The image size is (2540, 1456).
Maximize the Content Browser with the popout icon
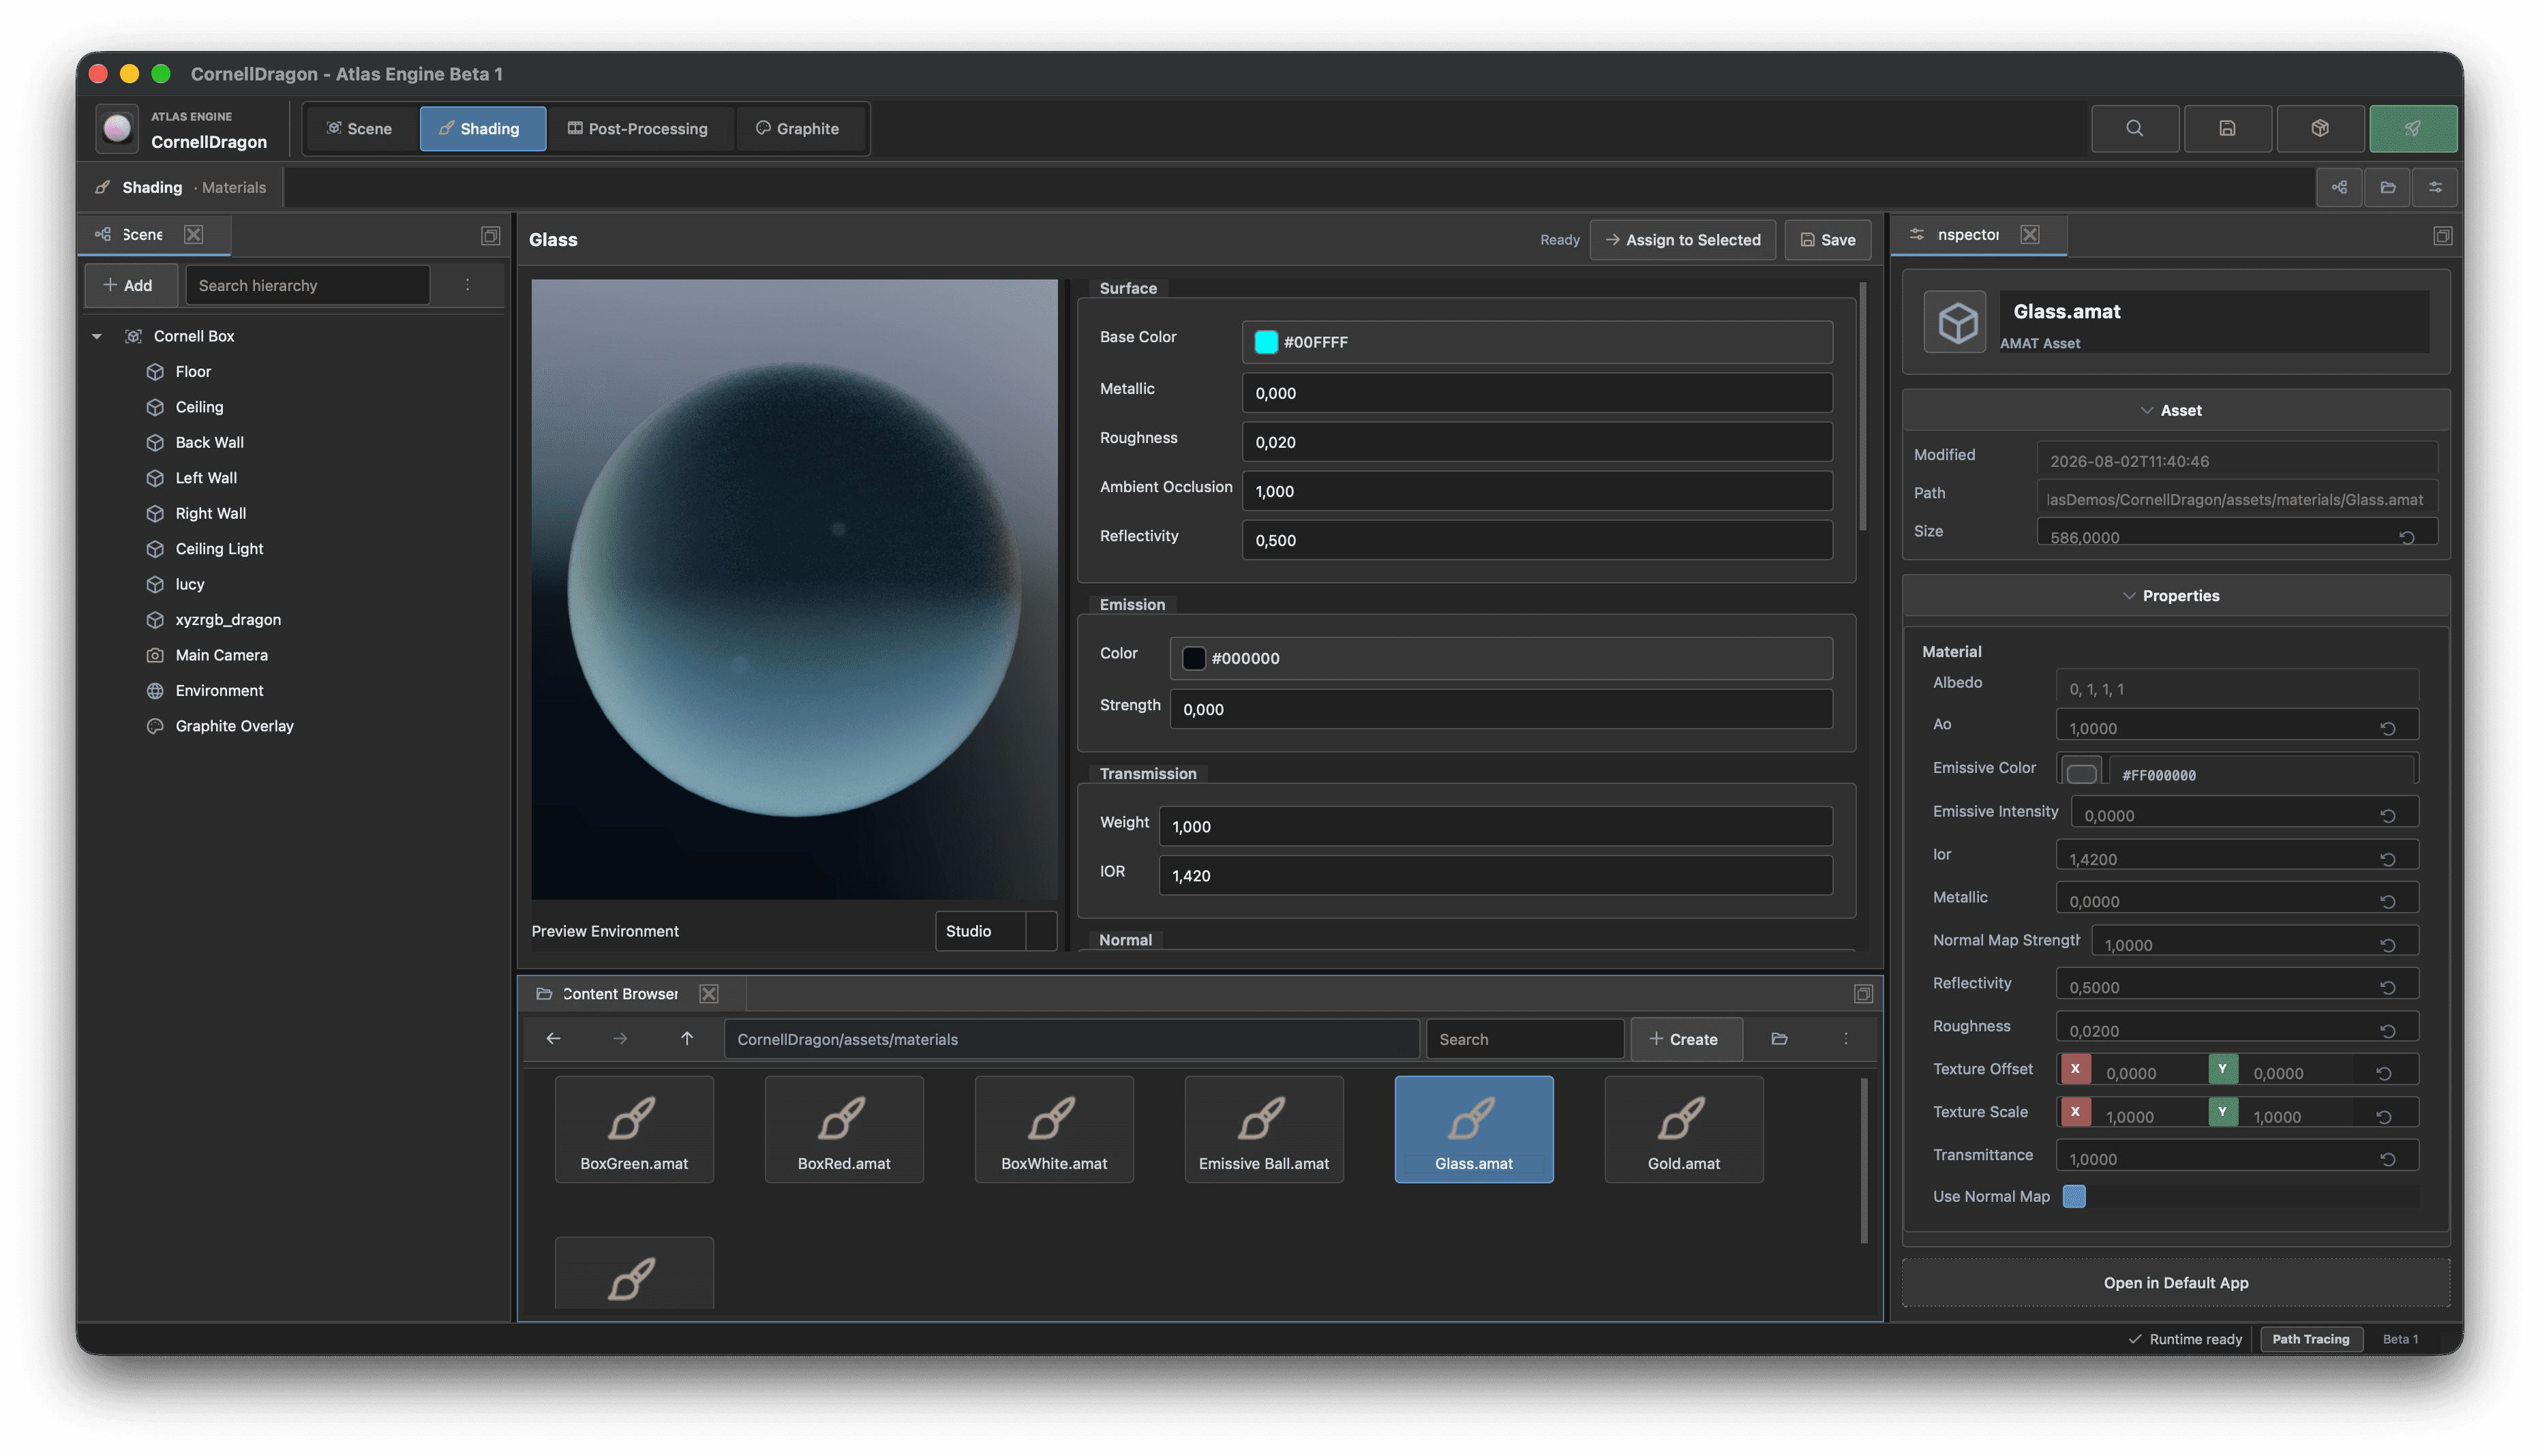tap(1863, 993)
